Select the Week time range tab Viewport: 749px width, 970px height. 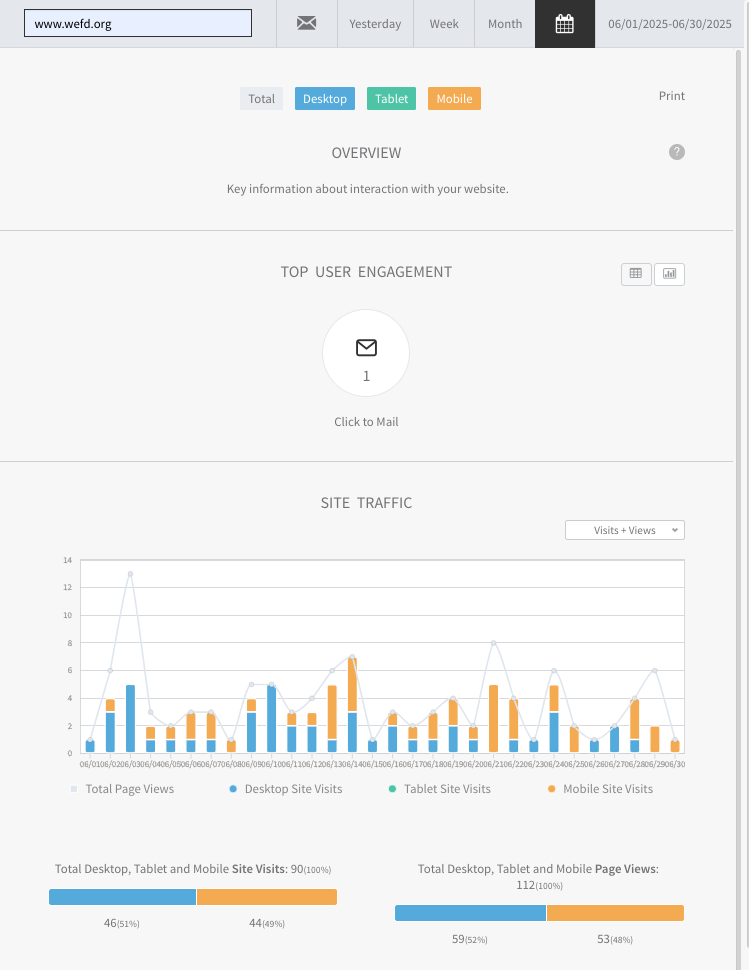pyautogui.click(x=444, y=24)
